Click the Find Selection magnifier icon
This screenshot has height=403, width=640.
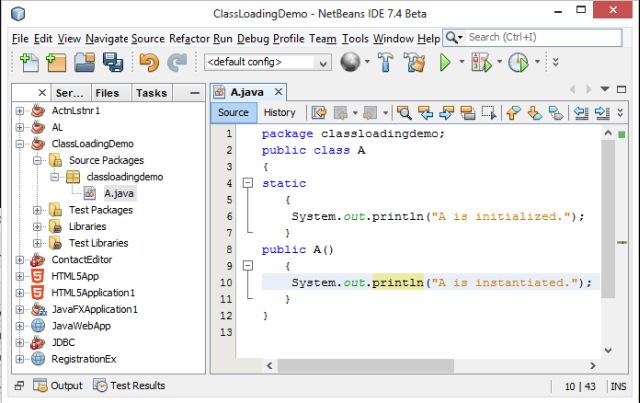[x=404, y=113]
